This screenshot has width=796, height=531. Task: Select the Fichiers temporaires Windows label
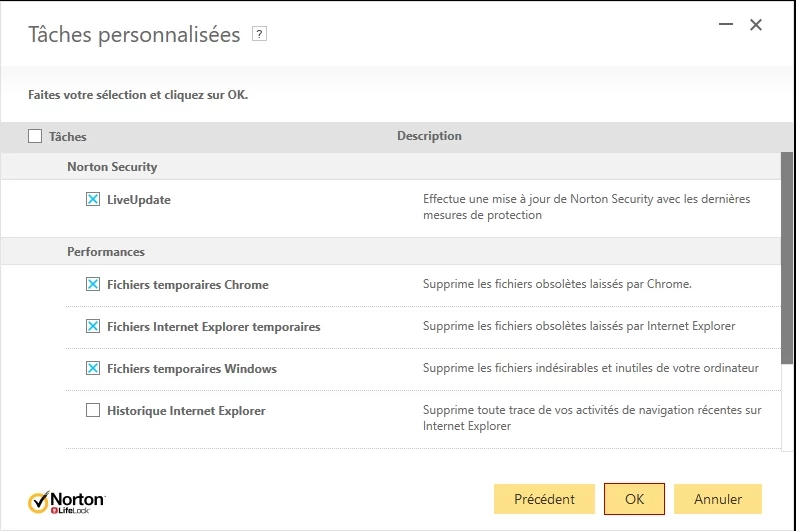click(192, 369)
